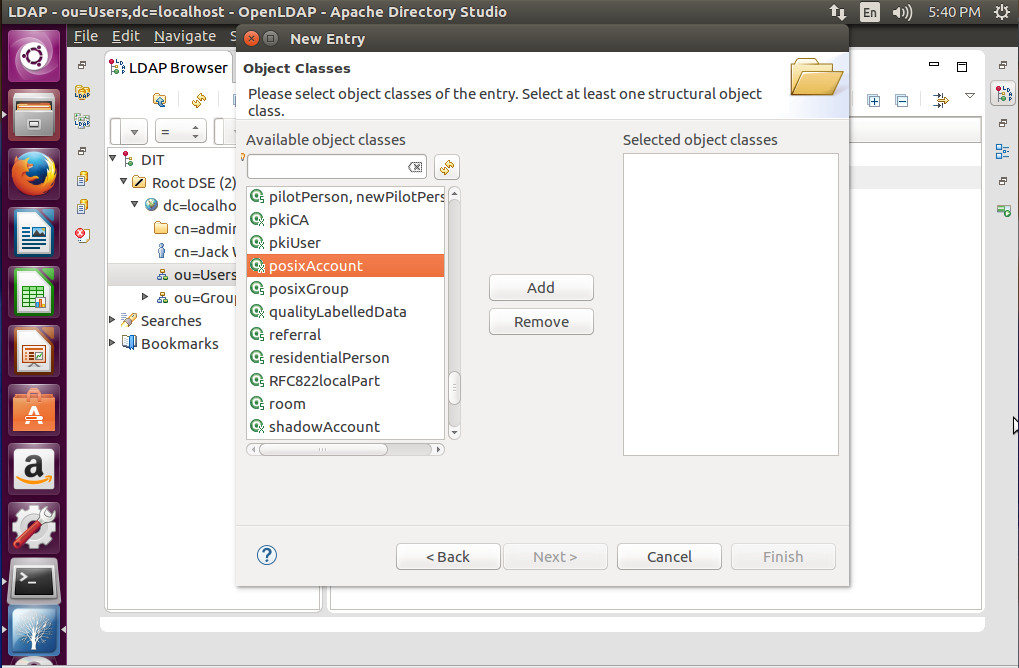Viewport: 1019px width, 668px height.
Task: Click the Go to Parent entry icon
Action: point(159,101)
